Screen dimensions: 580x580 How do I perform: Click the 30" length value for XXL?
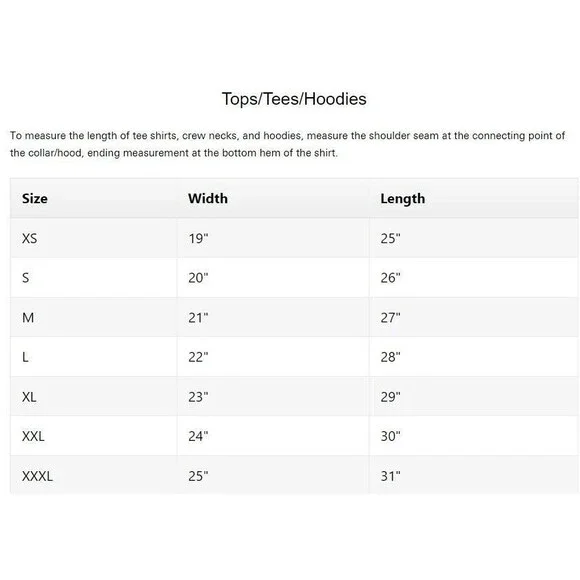coord(391,436)
